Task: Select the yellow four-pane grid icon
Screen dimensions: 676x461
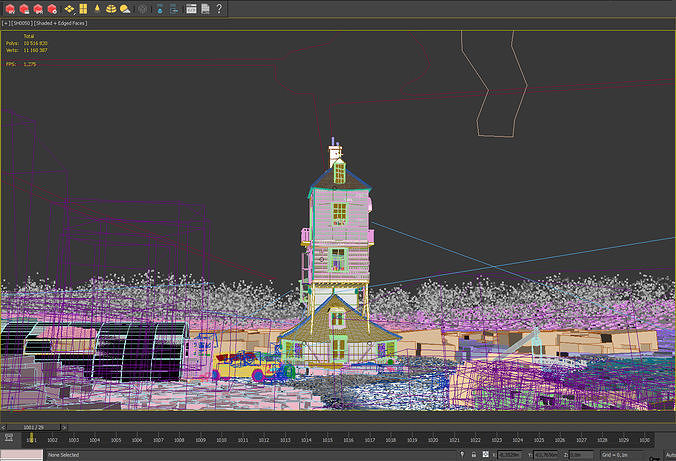Action: tap(84, 9)
